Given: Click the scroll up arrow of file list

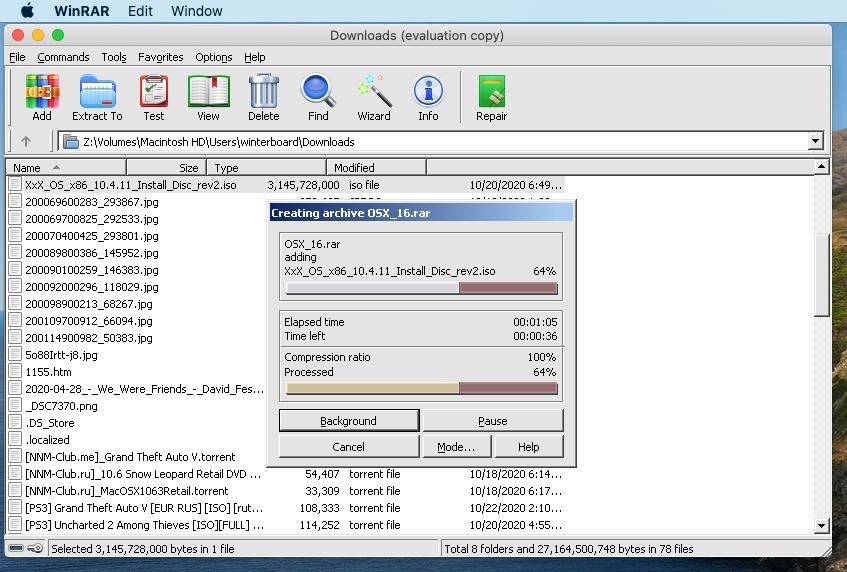Looking at the screenshot, I should 821,167.
